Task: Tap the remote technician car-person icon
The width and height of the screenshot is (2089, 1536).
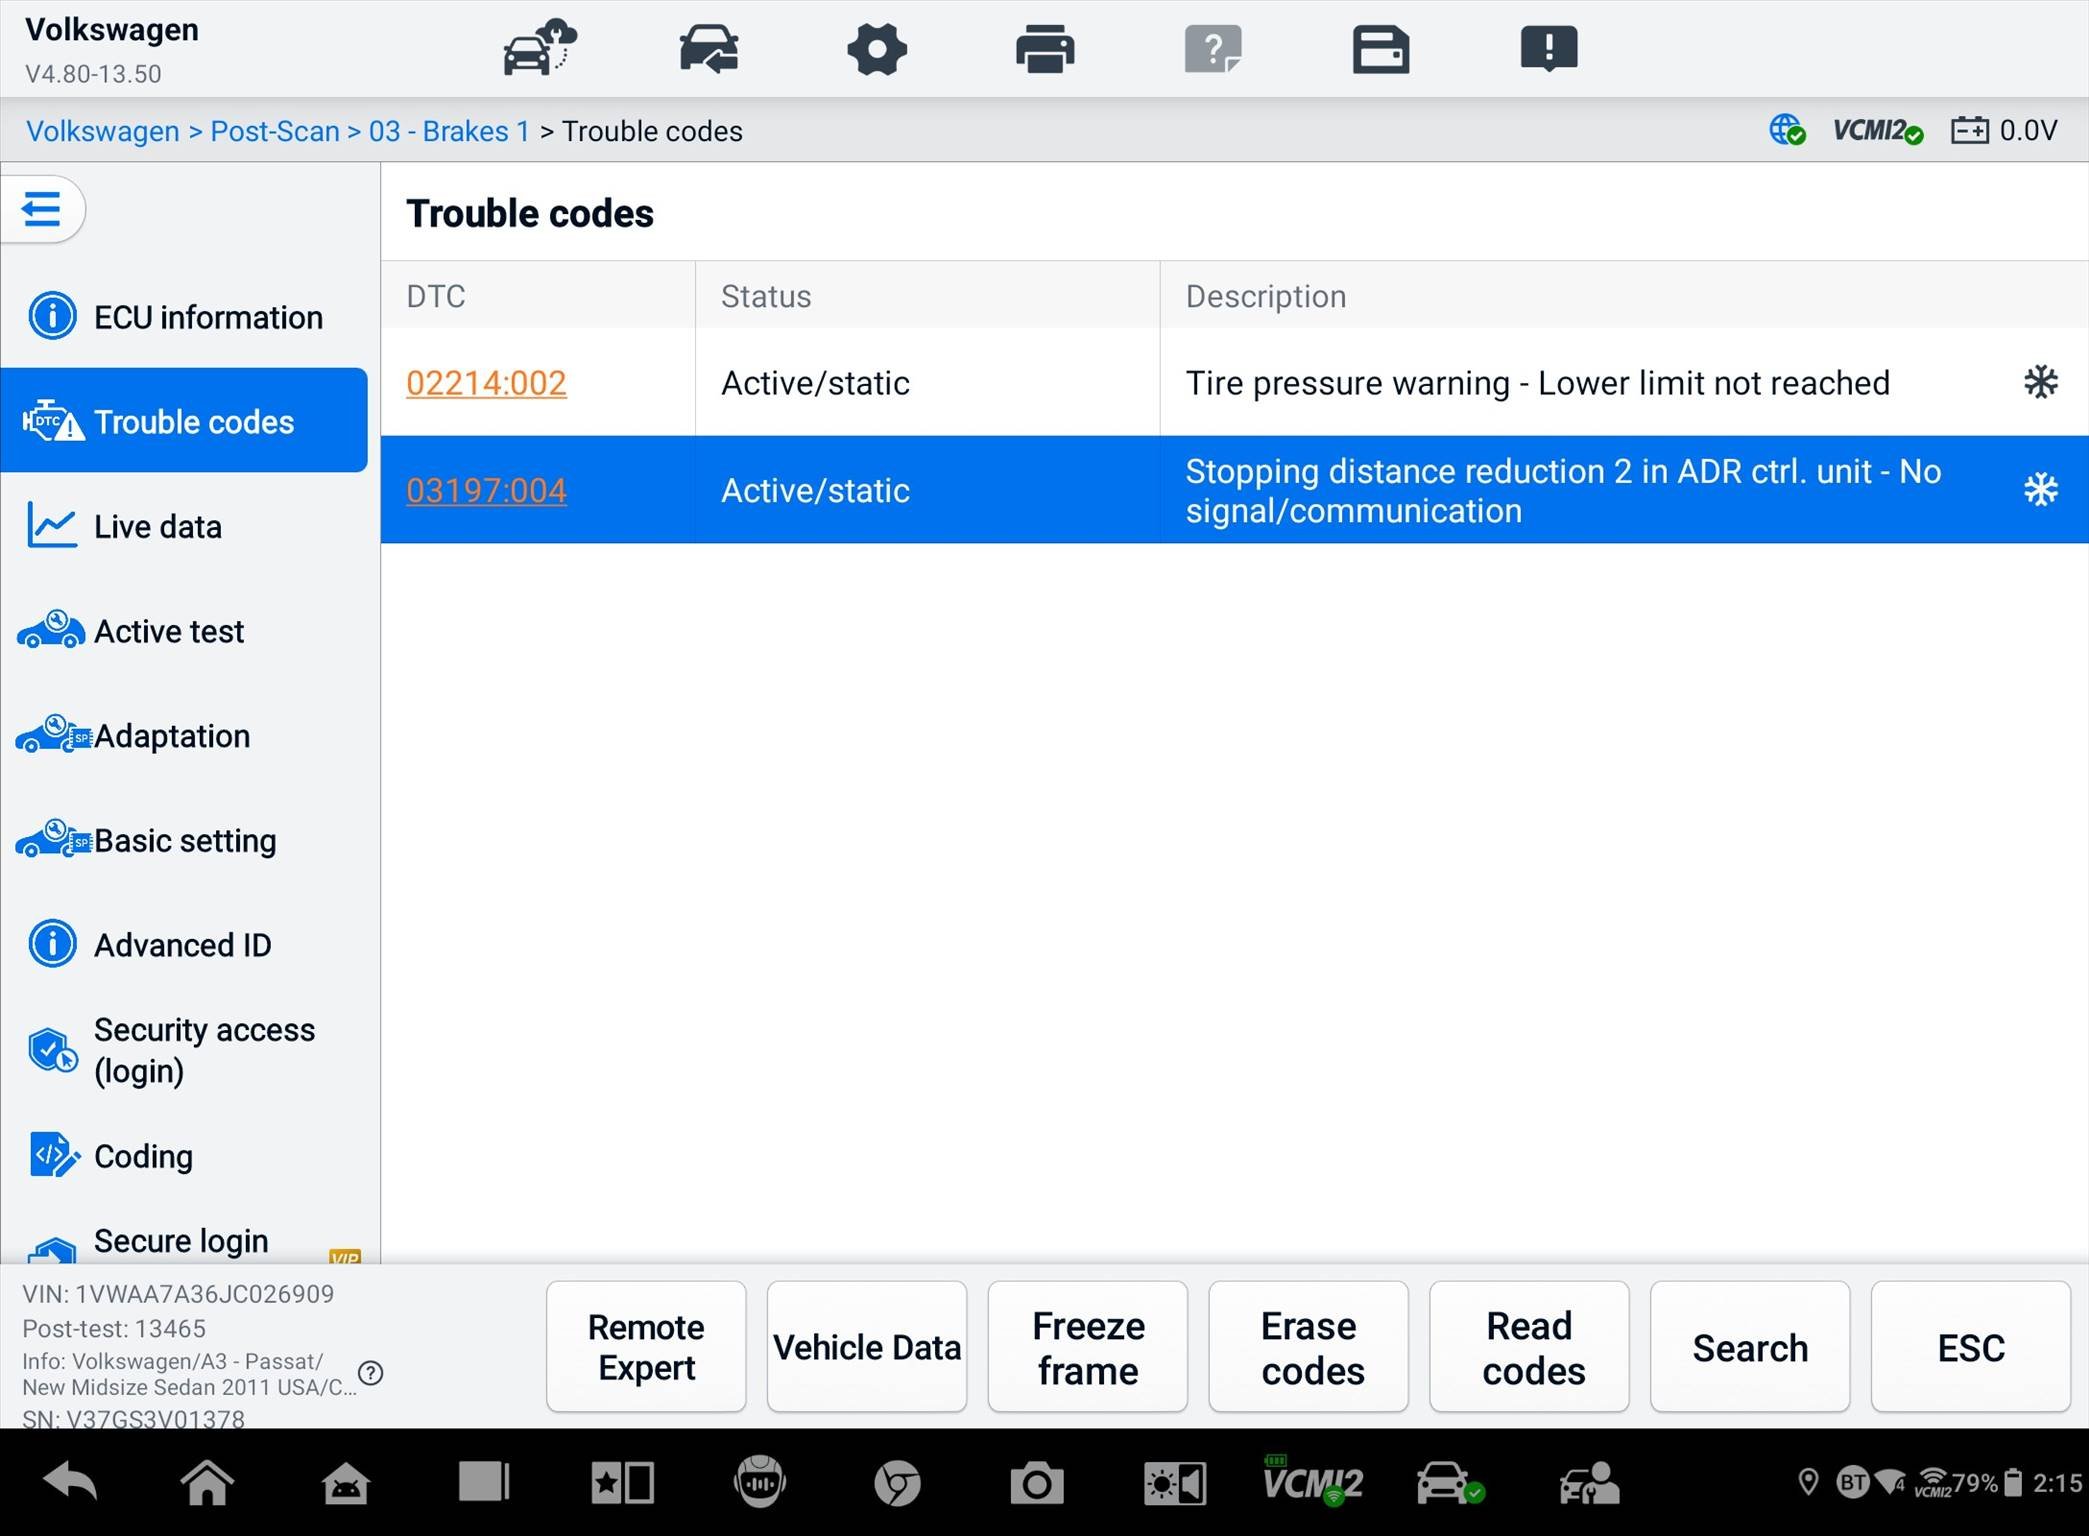Action: click(x=1589, y=1483)
